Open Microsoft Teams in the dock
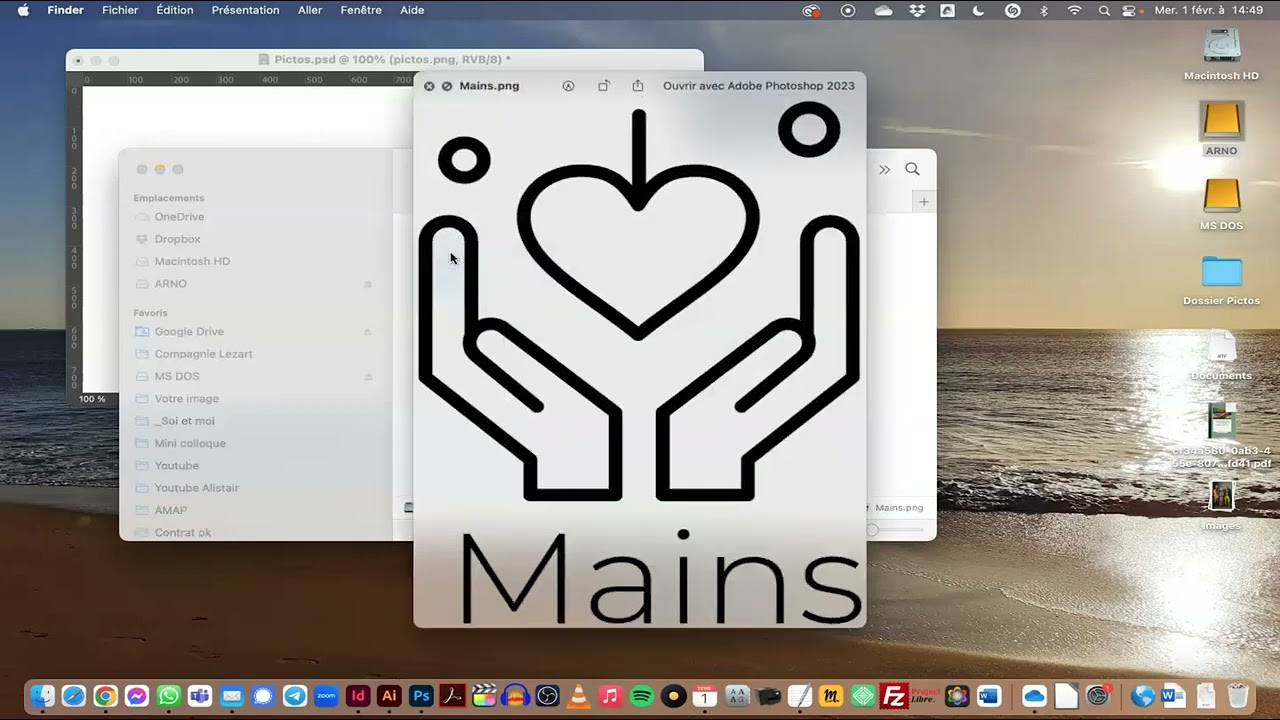 [200, 696]
